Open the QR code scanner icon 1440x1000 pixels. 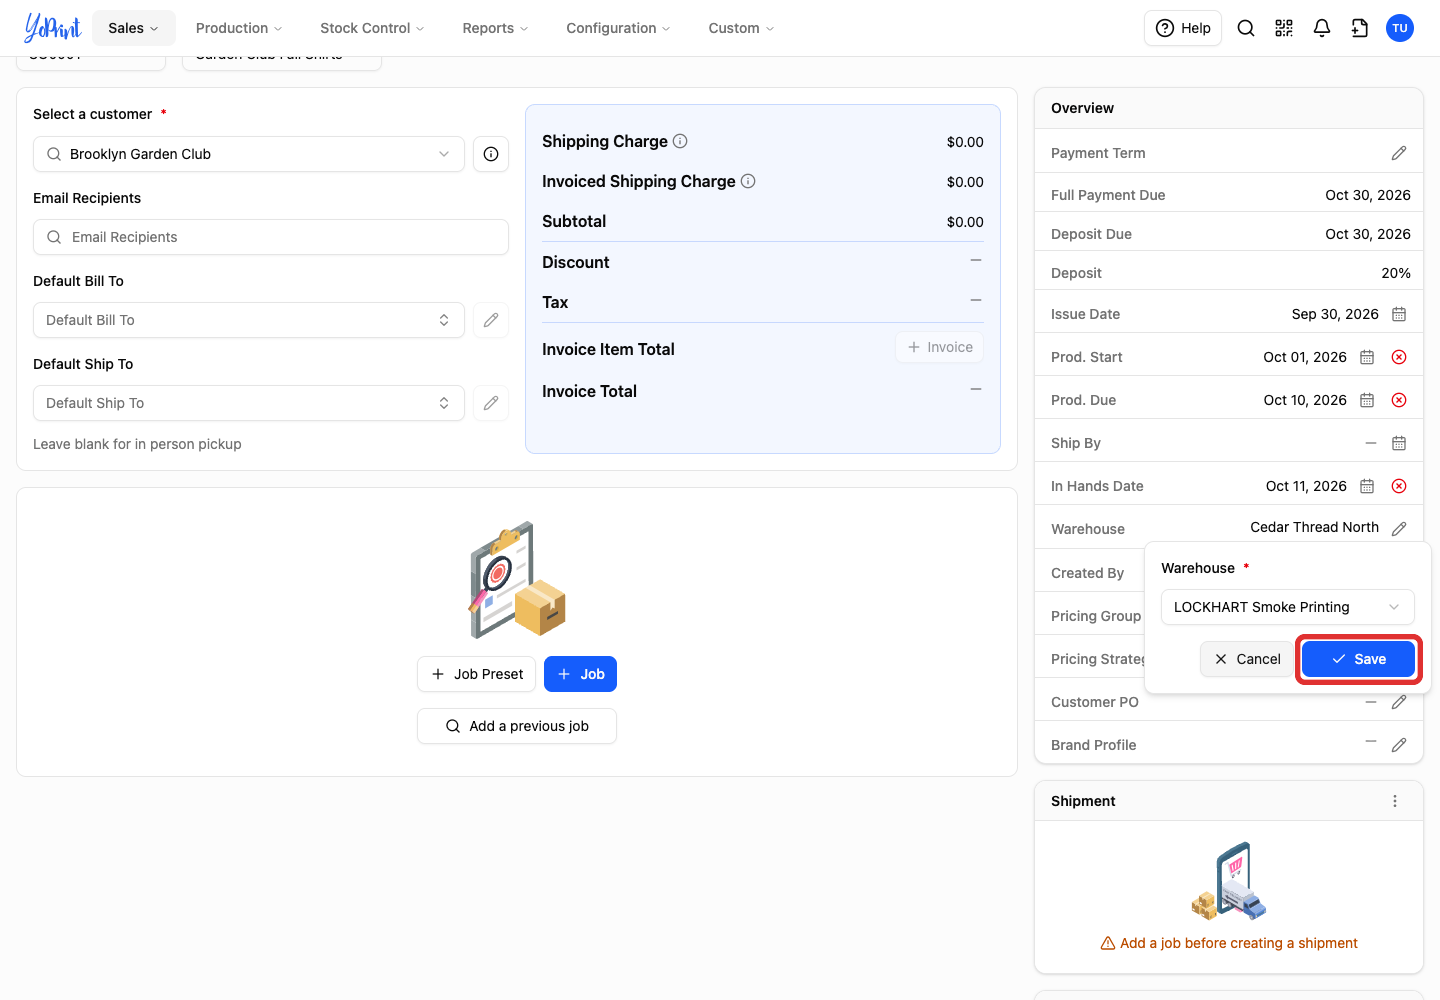coord(1284,28)
